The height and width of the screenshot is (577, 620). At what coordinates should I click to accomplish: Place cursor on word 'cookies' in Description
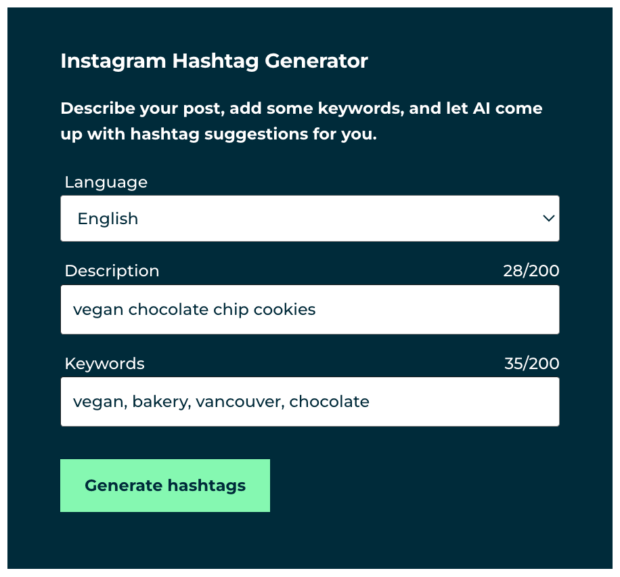[284, 309]
